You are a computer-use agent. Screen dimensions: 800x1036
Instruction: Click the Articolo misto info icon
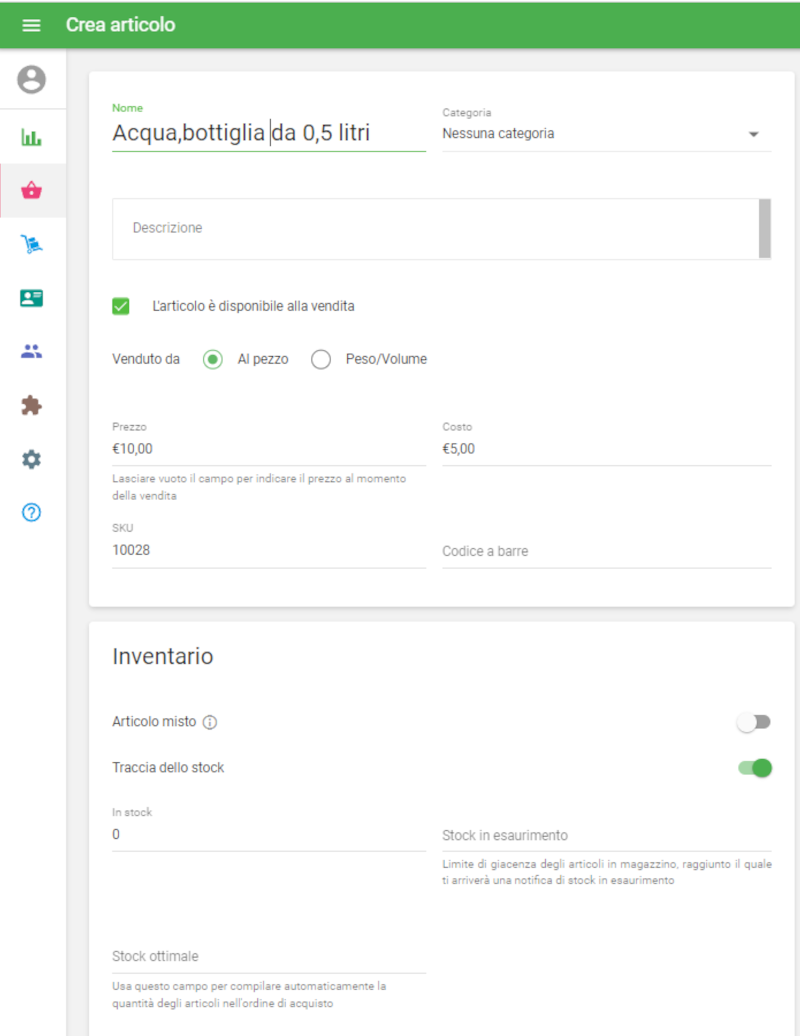[210, 722]
